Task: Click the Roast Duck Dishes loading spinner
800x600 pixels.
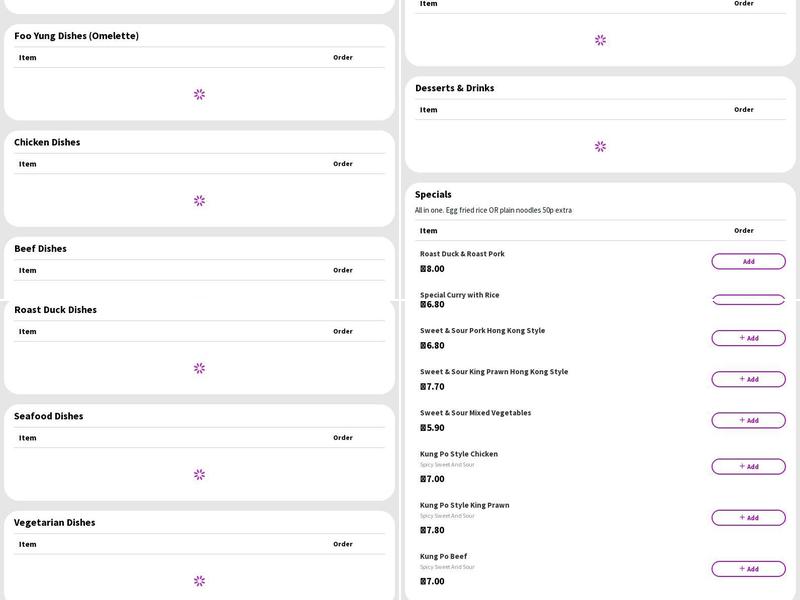Action: 199,368
